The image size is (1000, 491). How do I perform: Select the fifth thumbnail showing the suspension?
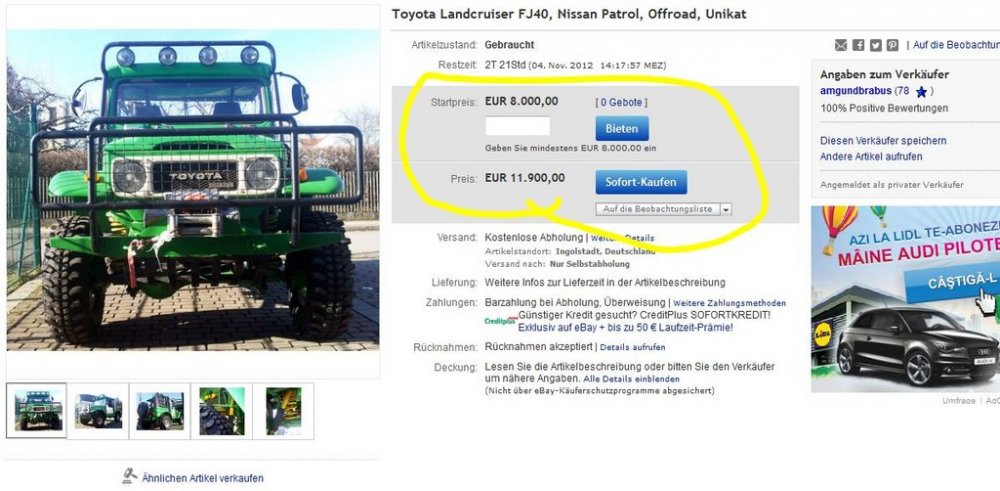point(283,411)
